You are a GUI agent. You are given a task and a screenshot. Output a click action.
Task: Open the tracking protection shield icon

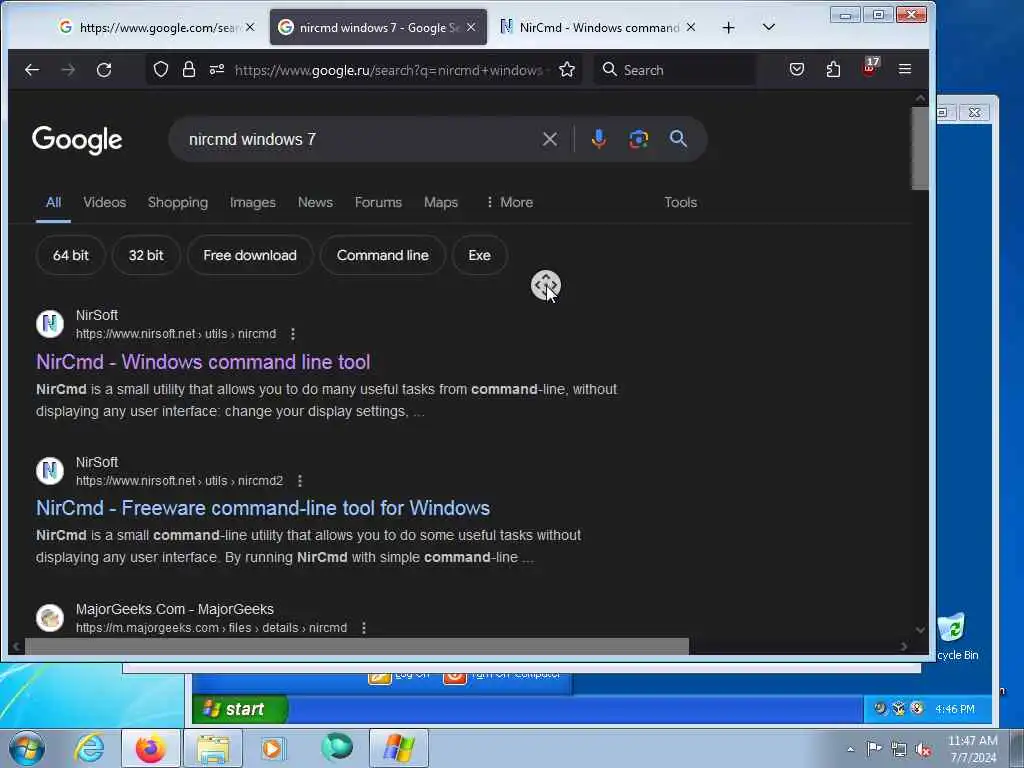tap(161, 69)
